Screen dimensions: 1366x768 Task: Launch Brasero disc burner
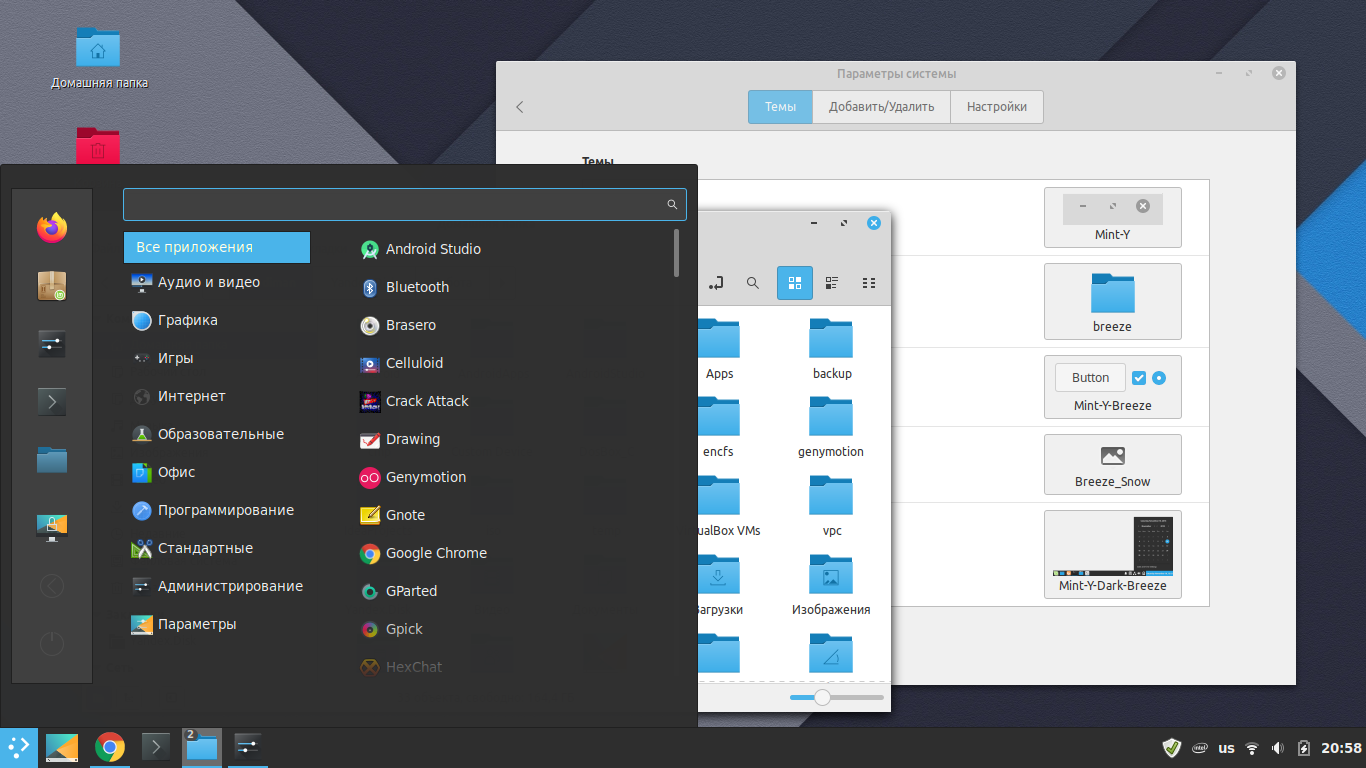click(x=398, y=325)
